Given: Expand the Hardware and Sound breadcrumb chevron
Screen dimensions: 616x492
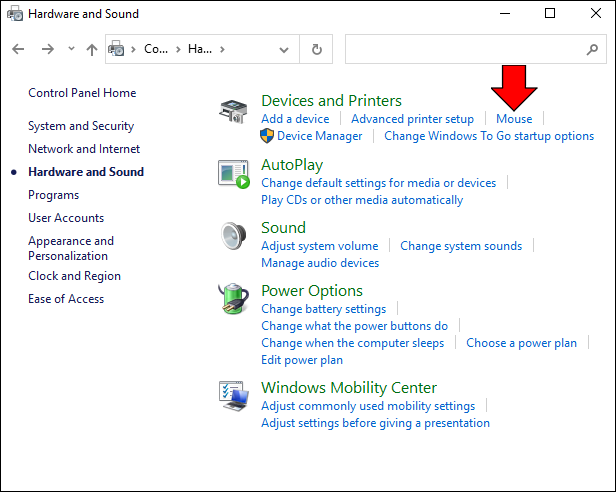Looking at the screenshot, I should (222, 49).
